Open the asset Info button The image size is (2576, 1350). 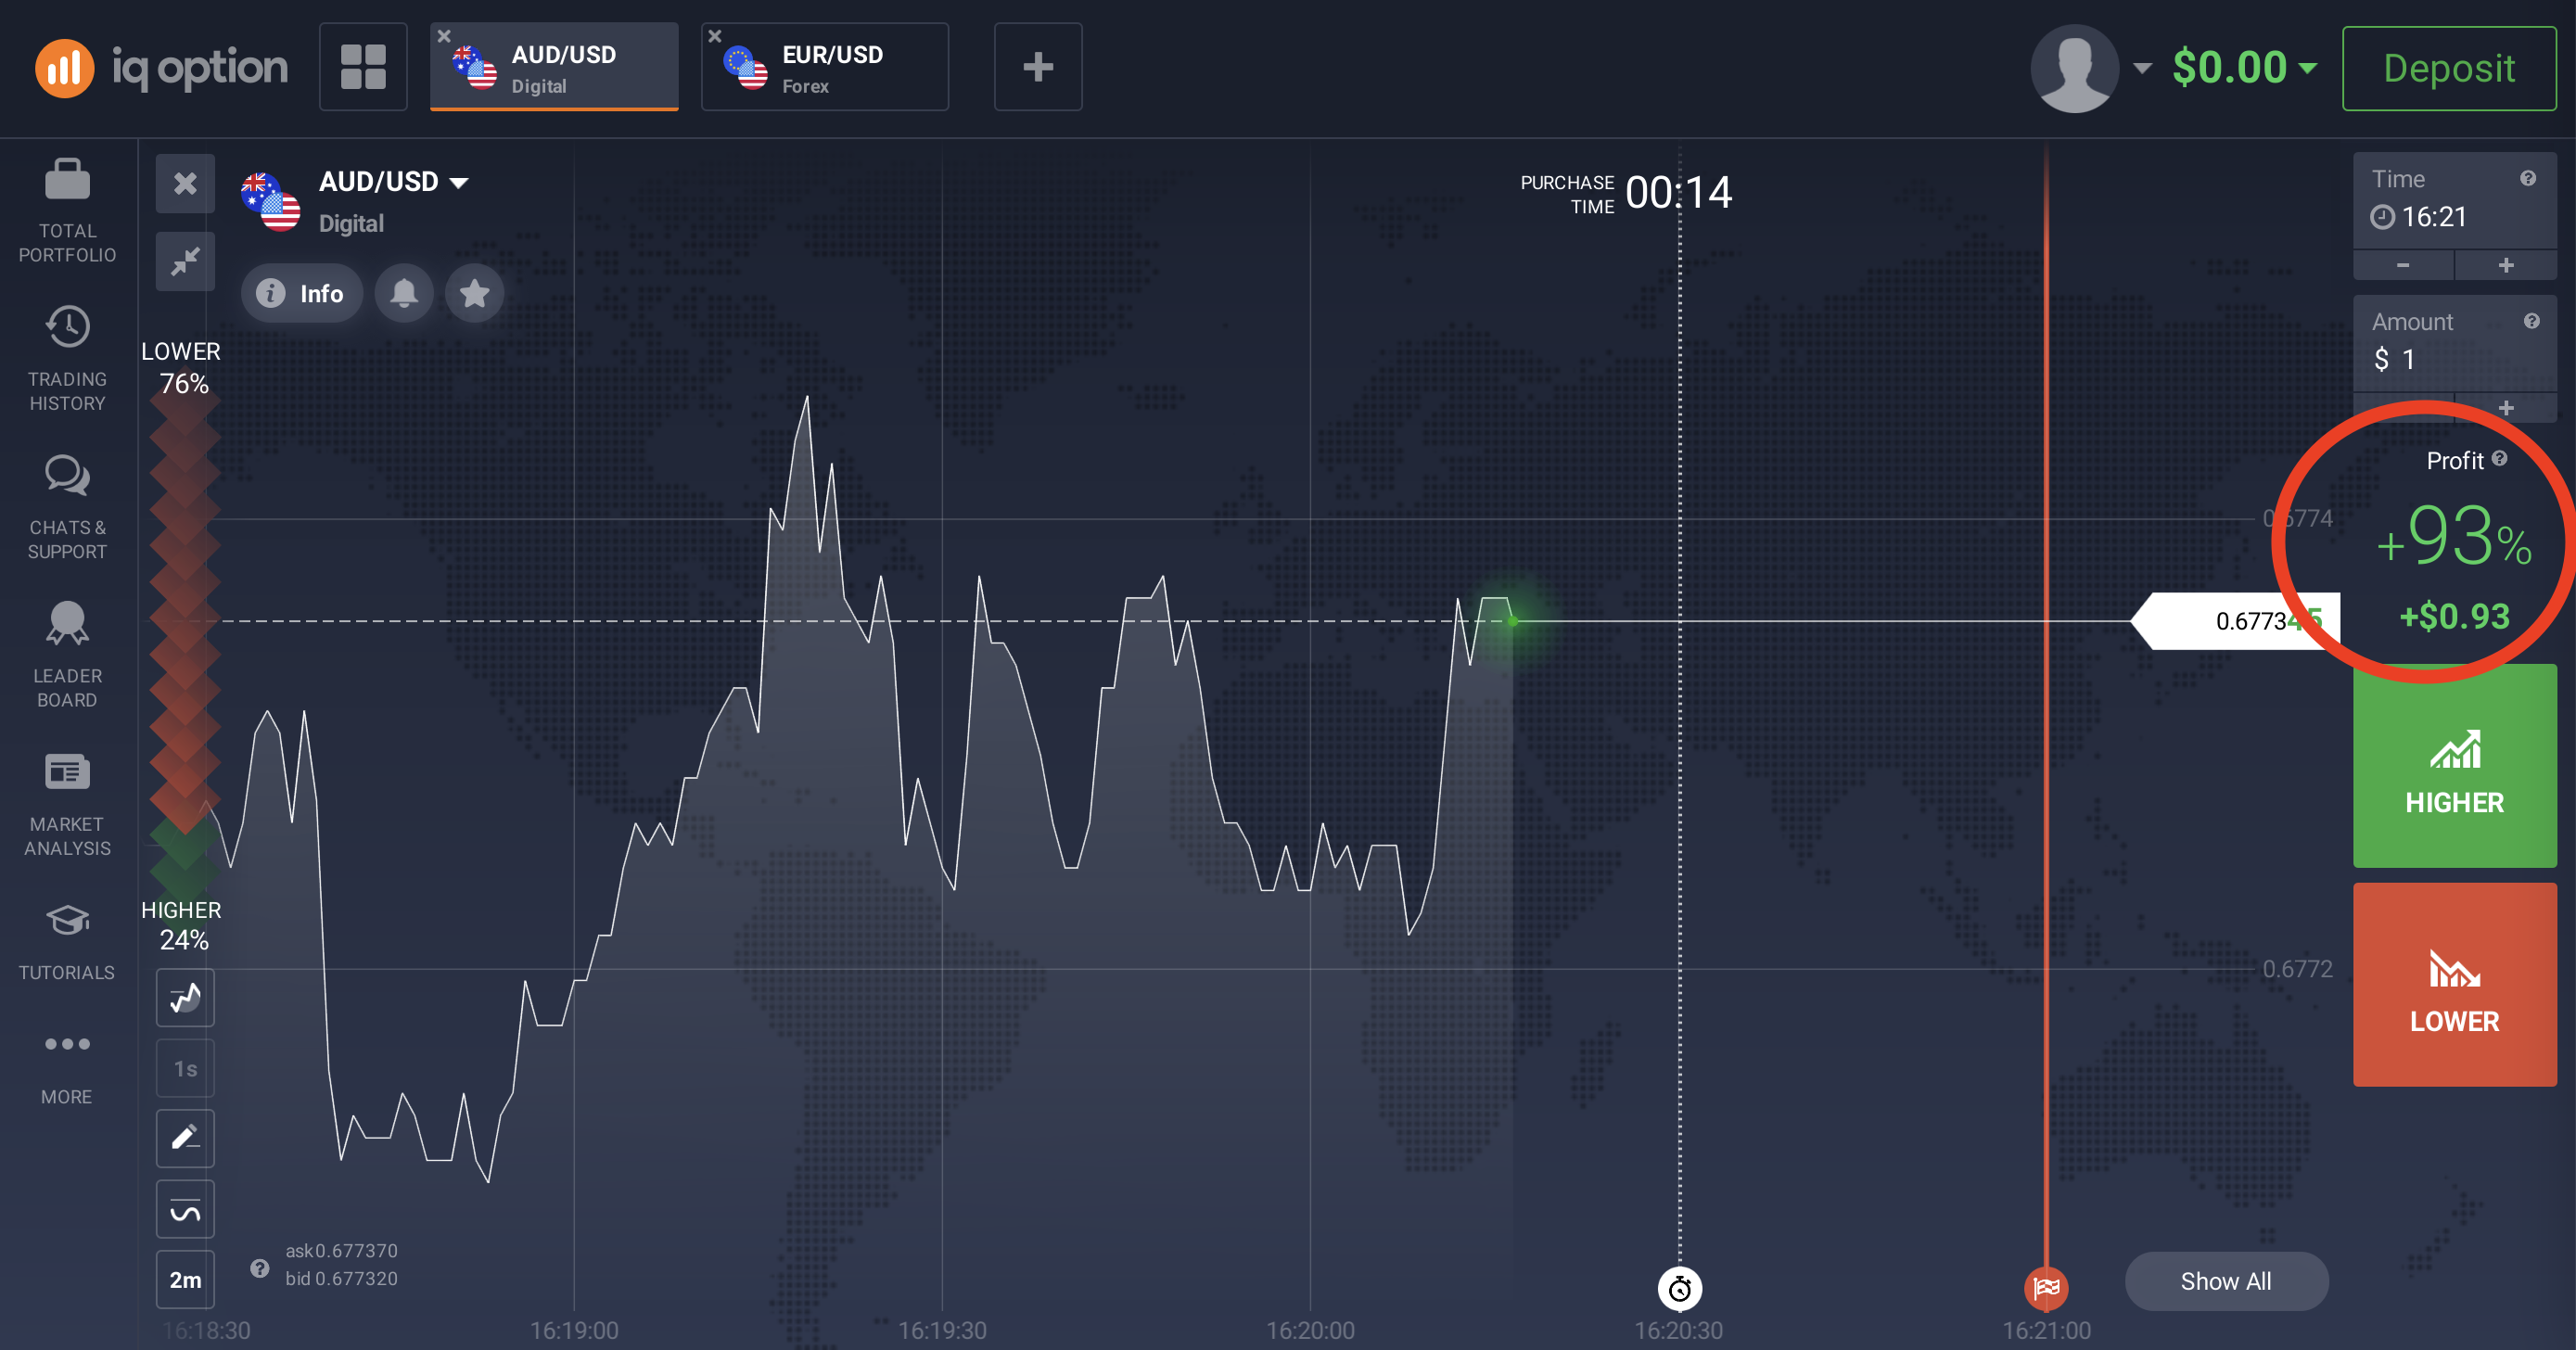click(301, 293)
